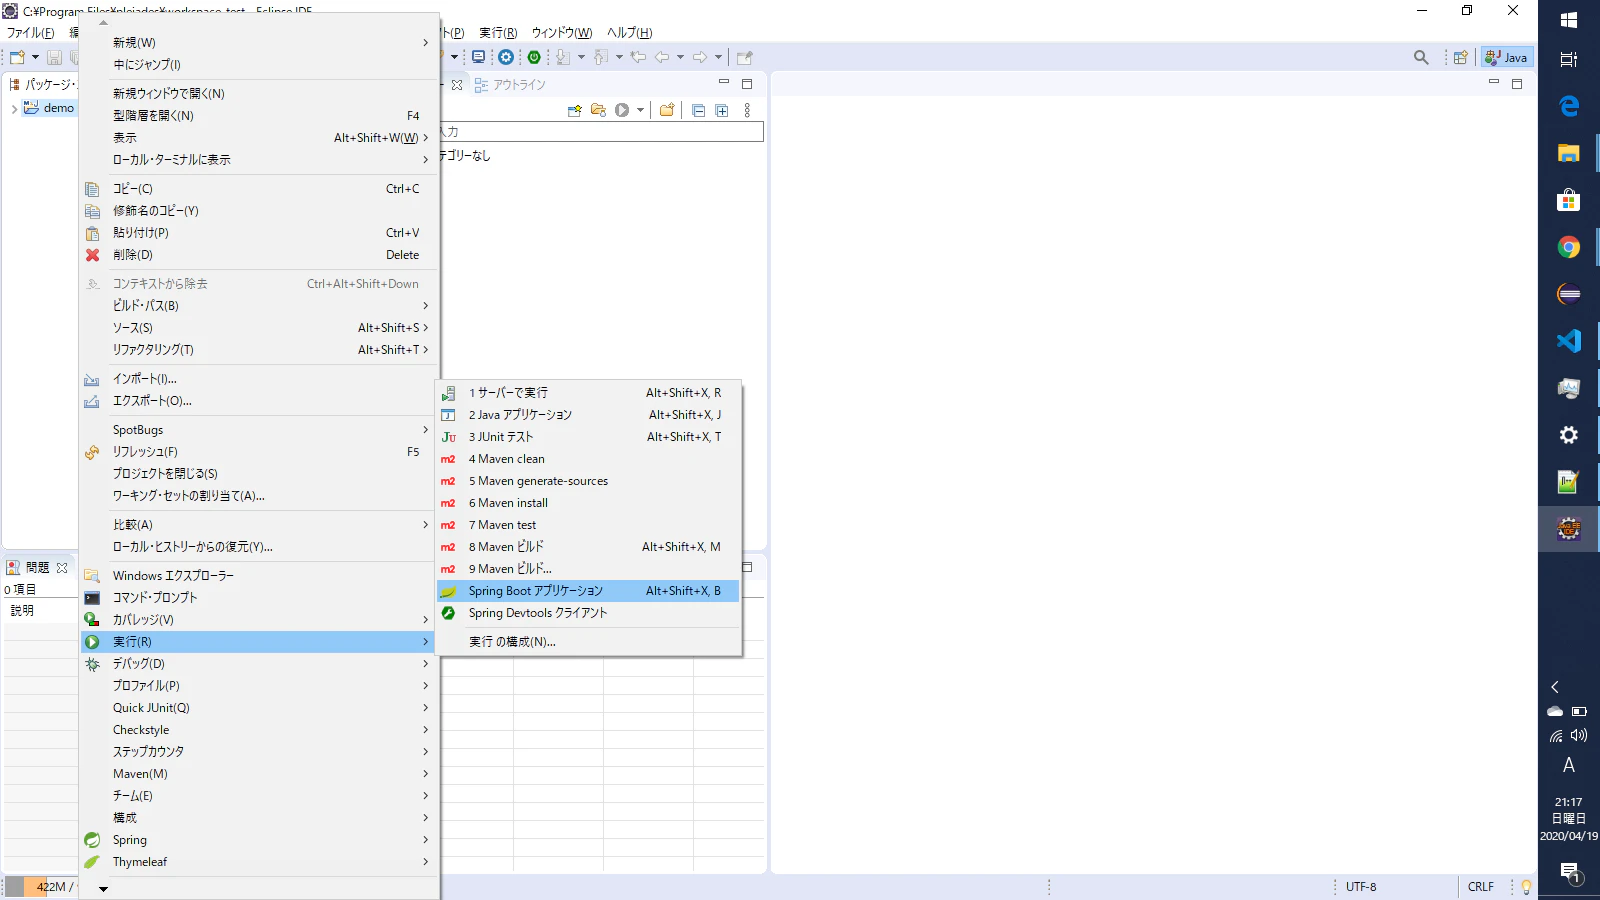1600x900 pixels.
Task: Click the Thymeleaf leaf icon
Action: [92, 862]
